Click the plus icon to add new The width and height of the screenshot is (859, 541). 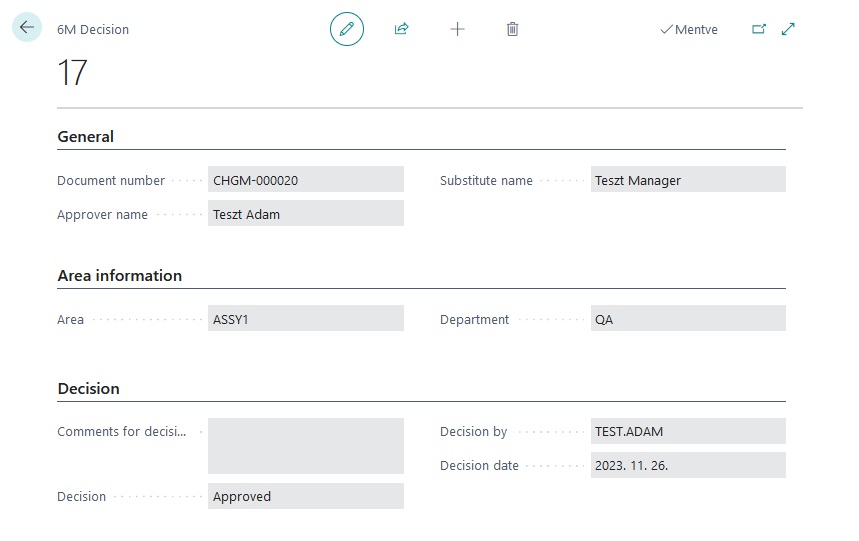457,30
